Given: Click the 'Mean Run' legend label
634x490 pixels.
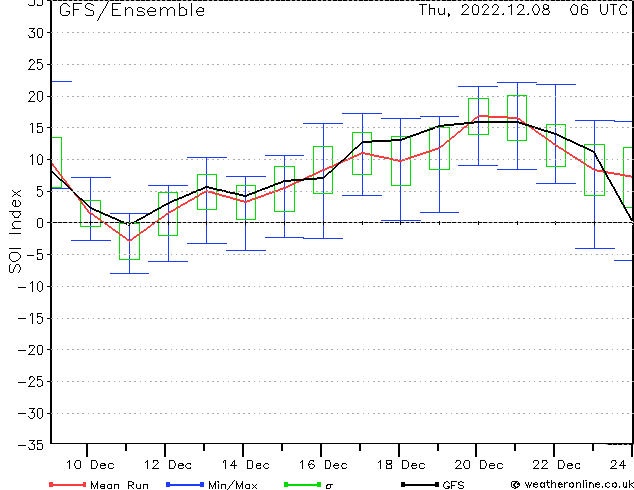Looking at the screenshot, I should tap(119, 485).
